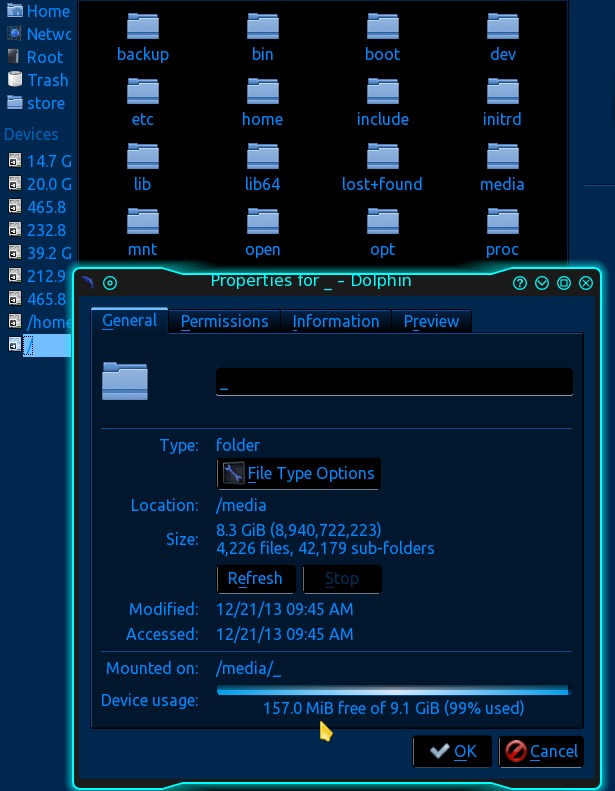This screenshot has height=791, width=615.
Task: Select the include folder
Action: [382, 103]
